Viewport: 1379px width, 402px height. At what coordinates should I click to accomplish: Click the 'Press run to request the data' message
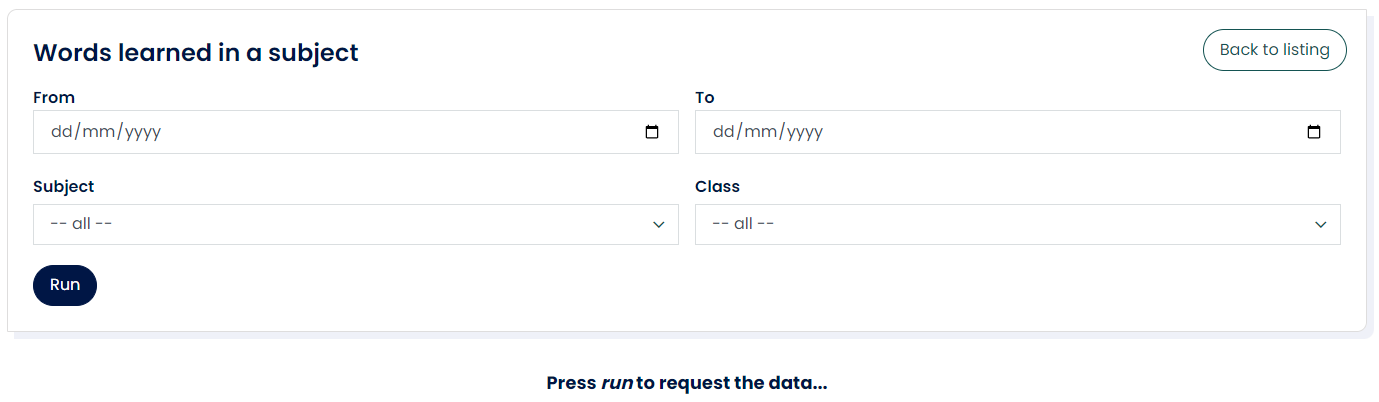(x=687, y=383)
